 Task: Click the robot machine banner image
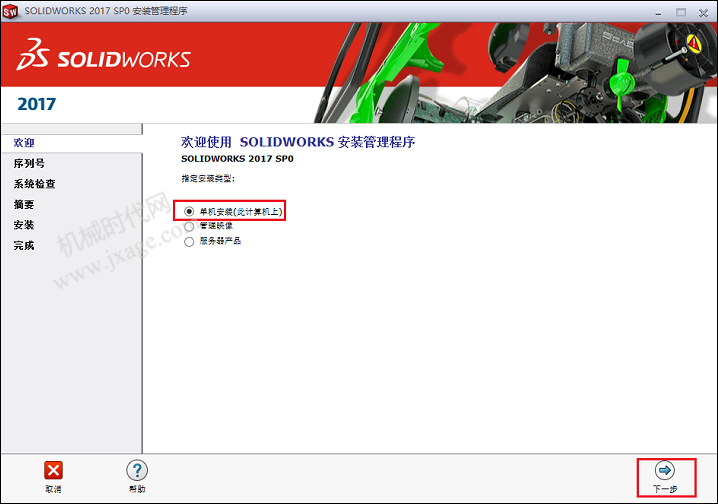(x=515, y=73)
